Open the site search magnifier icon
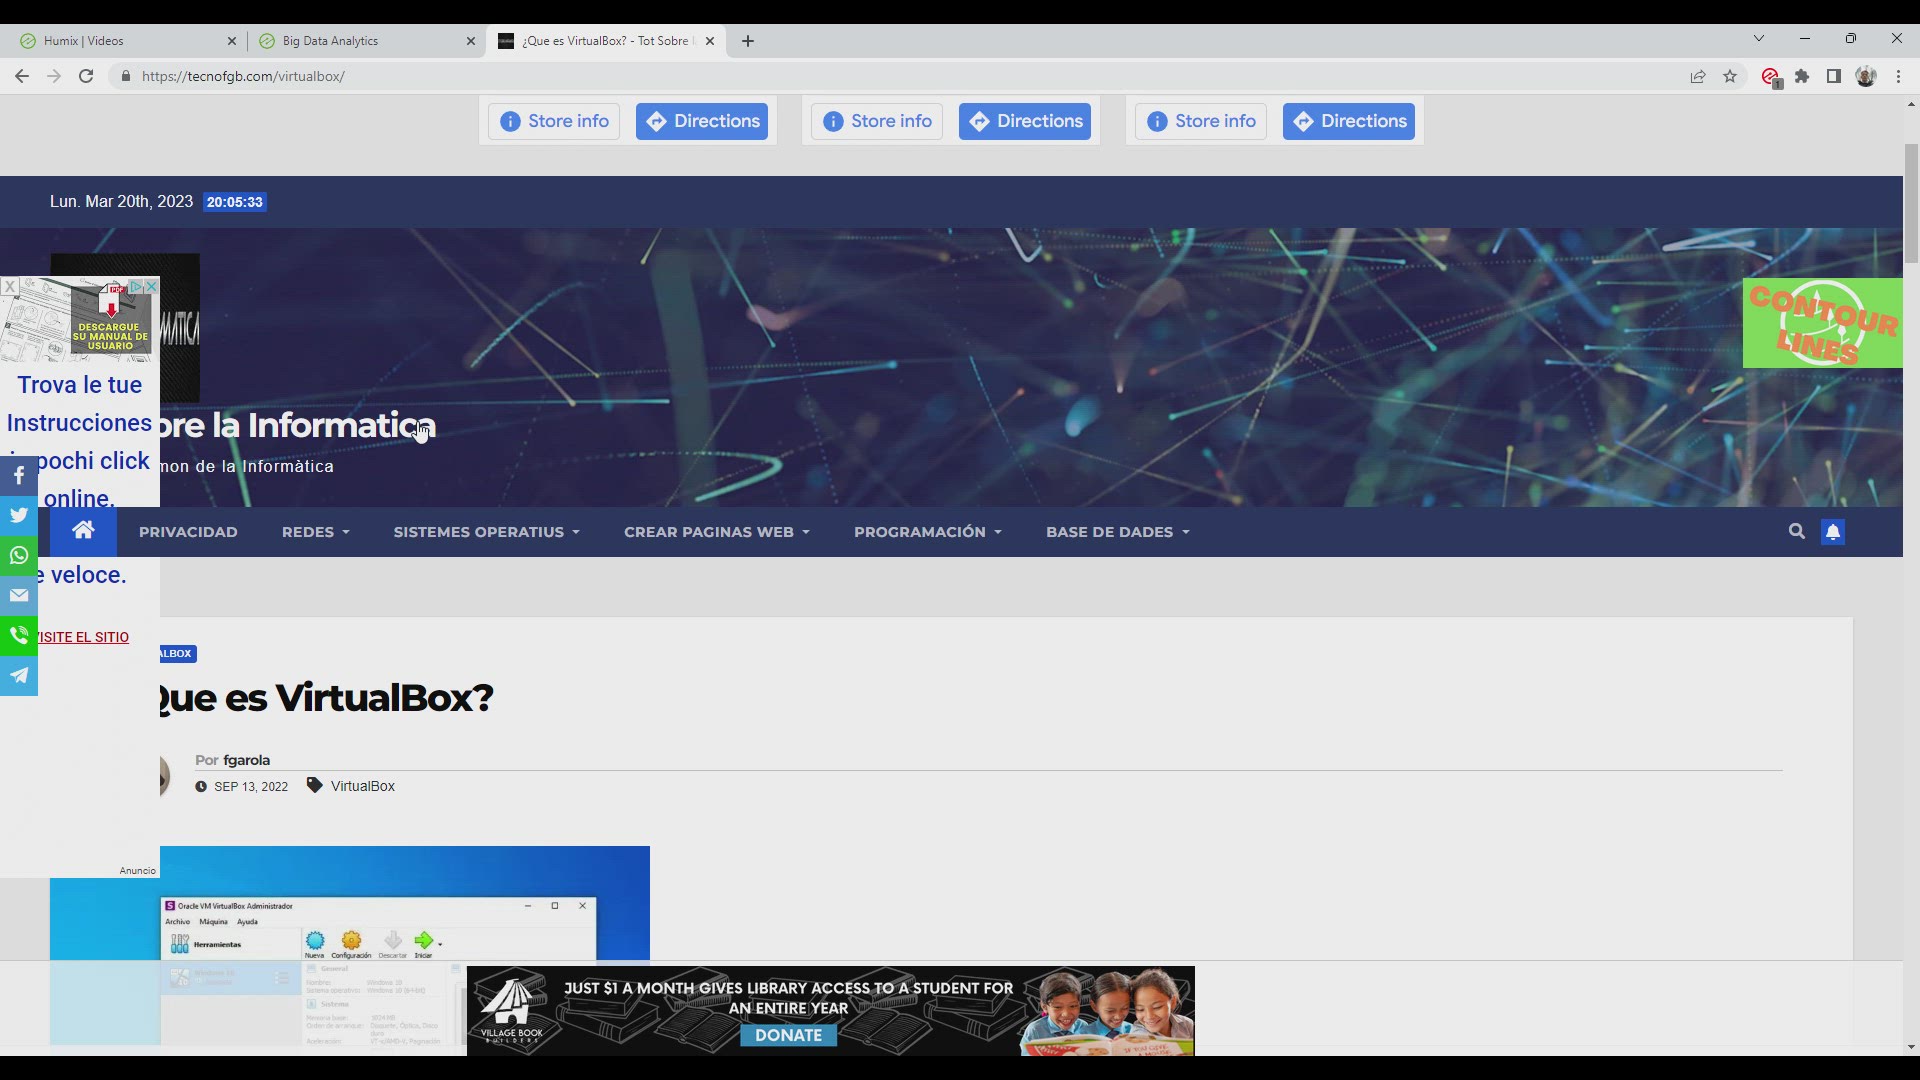1920x1080 pixels. coord(1797,532)
